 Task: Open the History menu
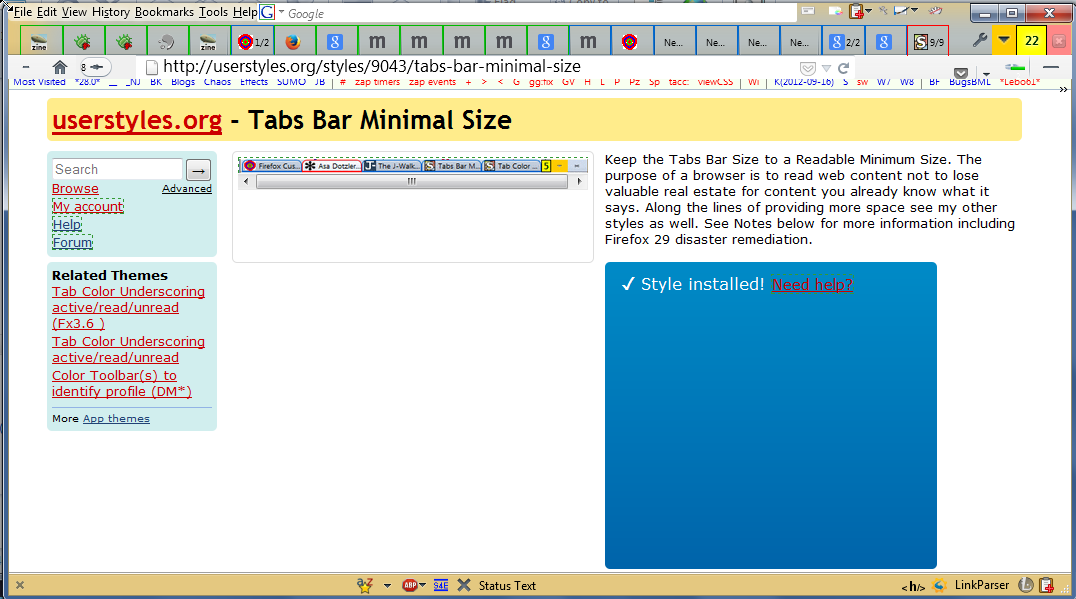[110, 12]
